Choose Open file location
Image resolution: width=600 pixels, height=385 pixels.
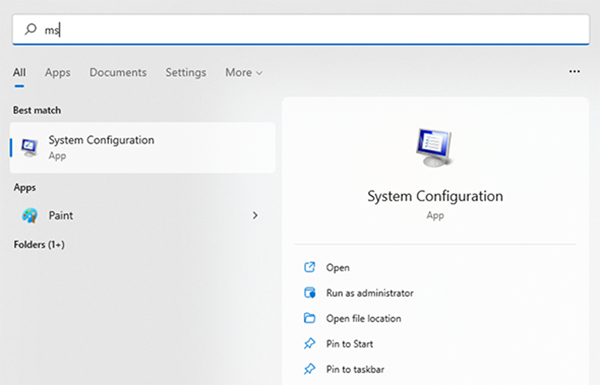[364, 318]
